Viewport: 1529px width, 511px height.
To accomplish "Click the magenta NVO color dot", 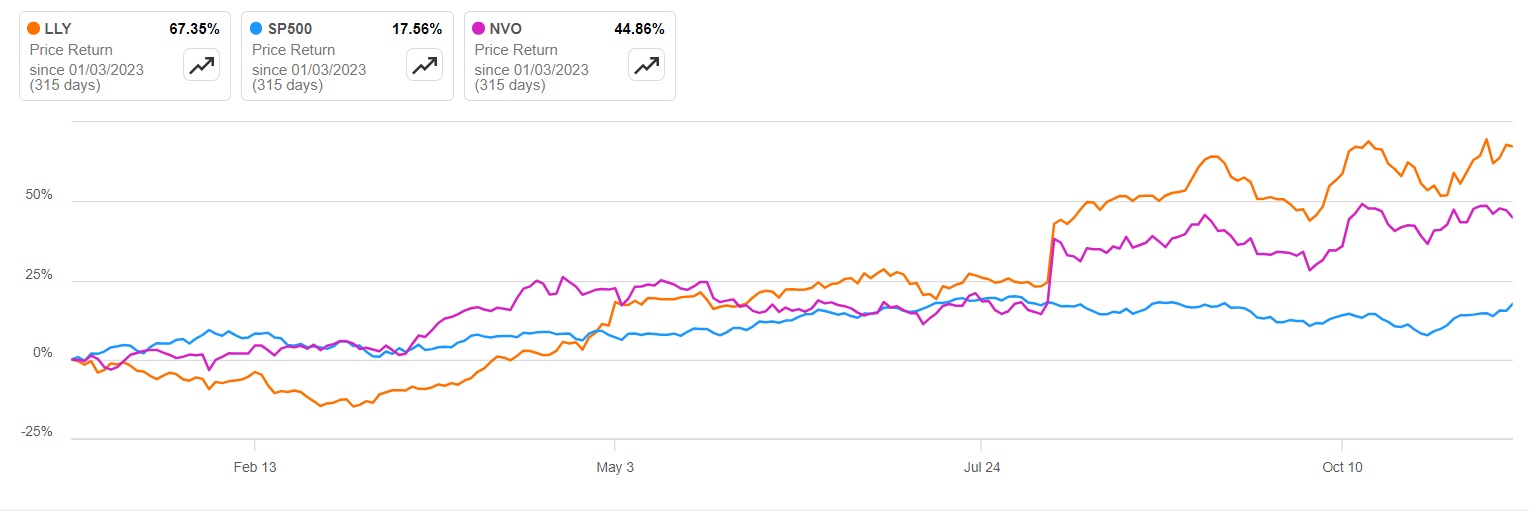I will 479,29.
